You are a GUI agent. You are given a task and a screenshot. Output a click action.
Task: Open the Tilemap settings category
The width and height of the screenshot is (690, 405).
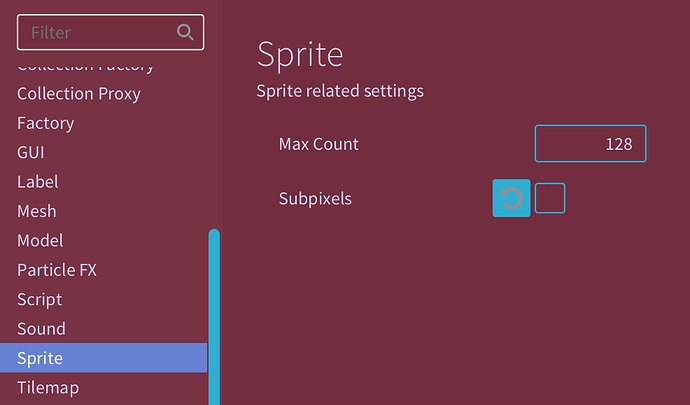(x=48, y=387)
